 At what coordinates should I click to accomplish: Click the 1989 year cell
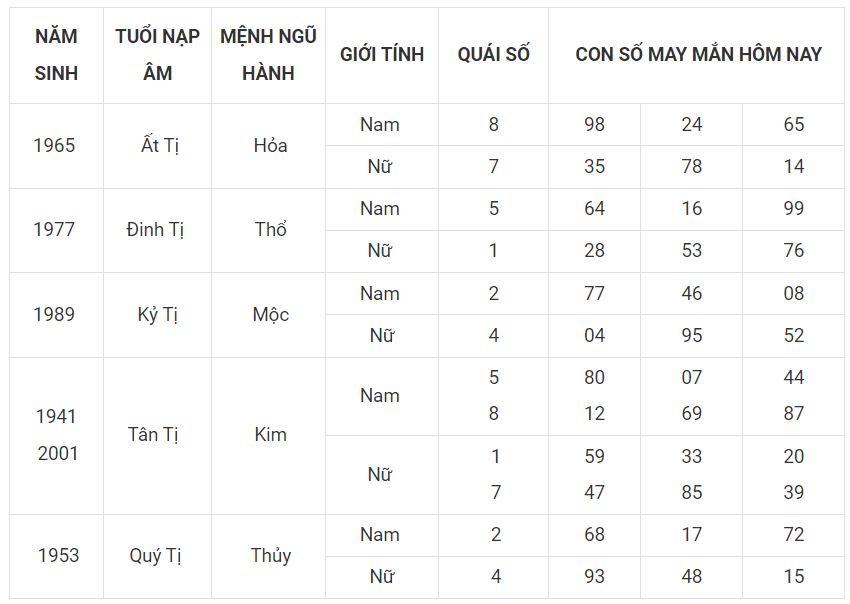click(x=54, y=314)
